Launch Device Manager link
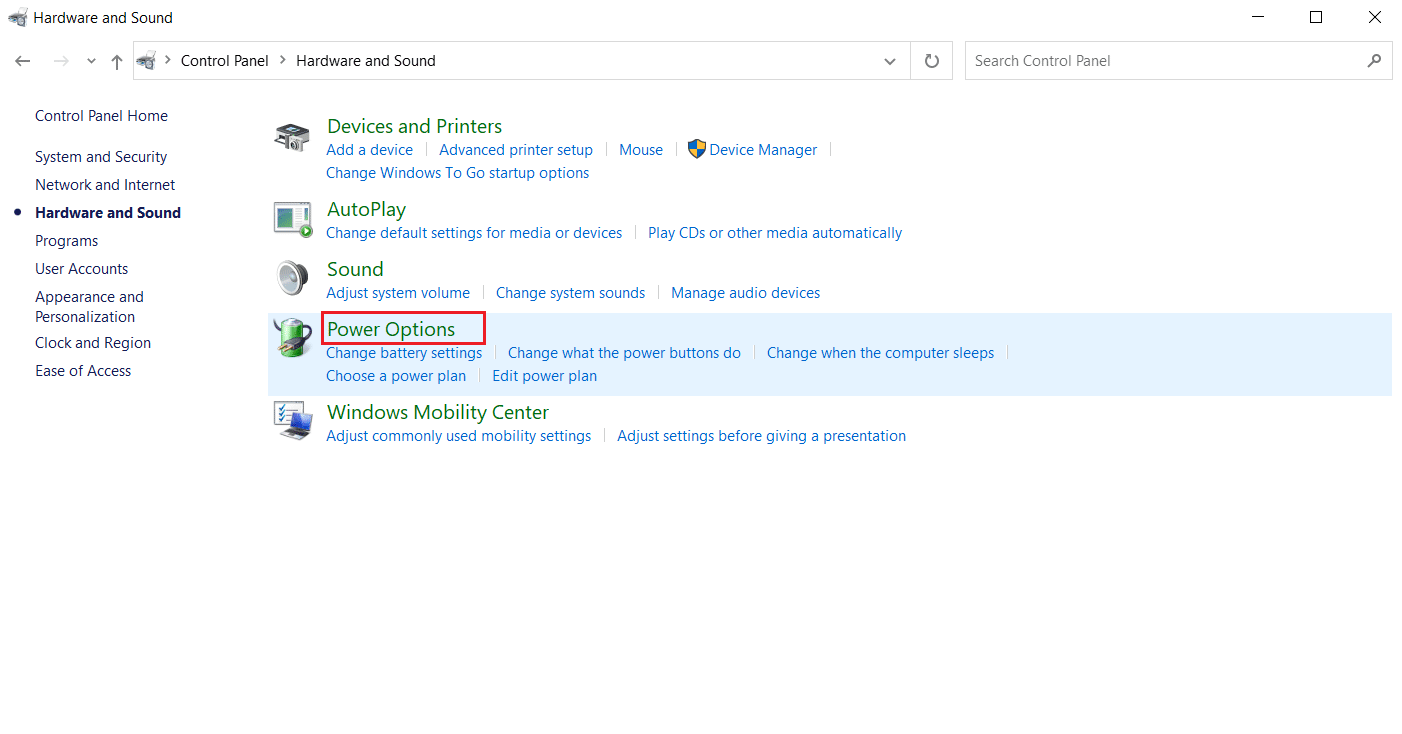Image resolution: width=1402 pixels, height=734 pixels. pos(763,150)
